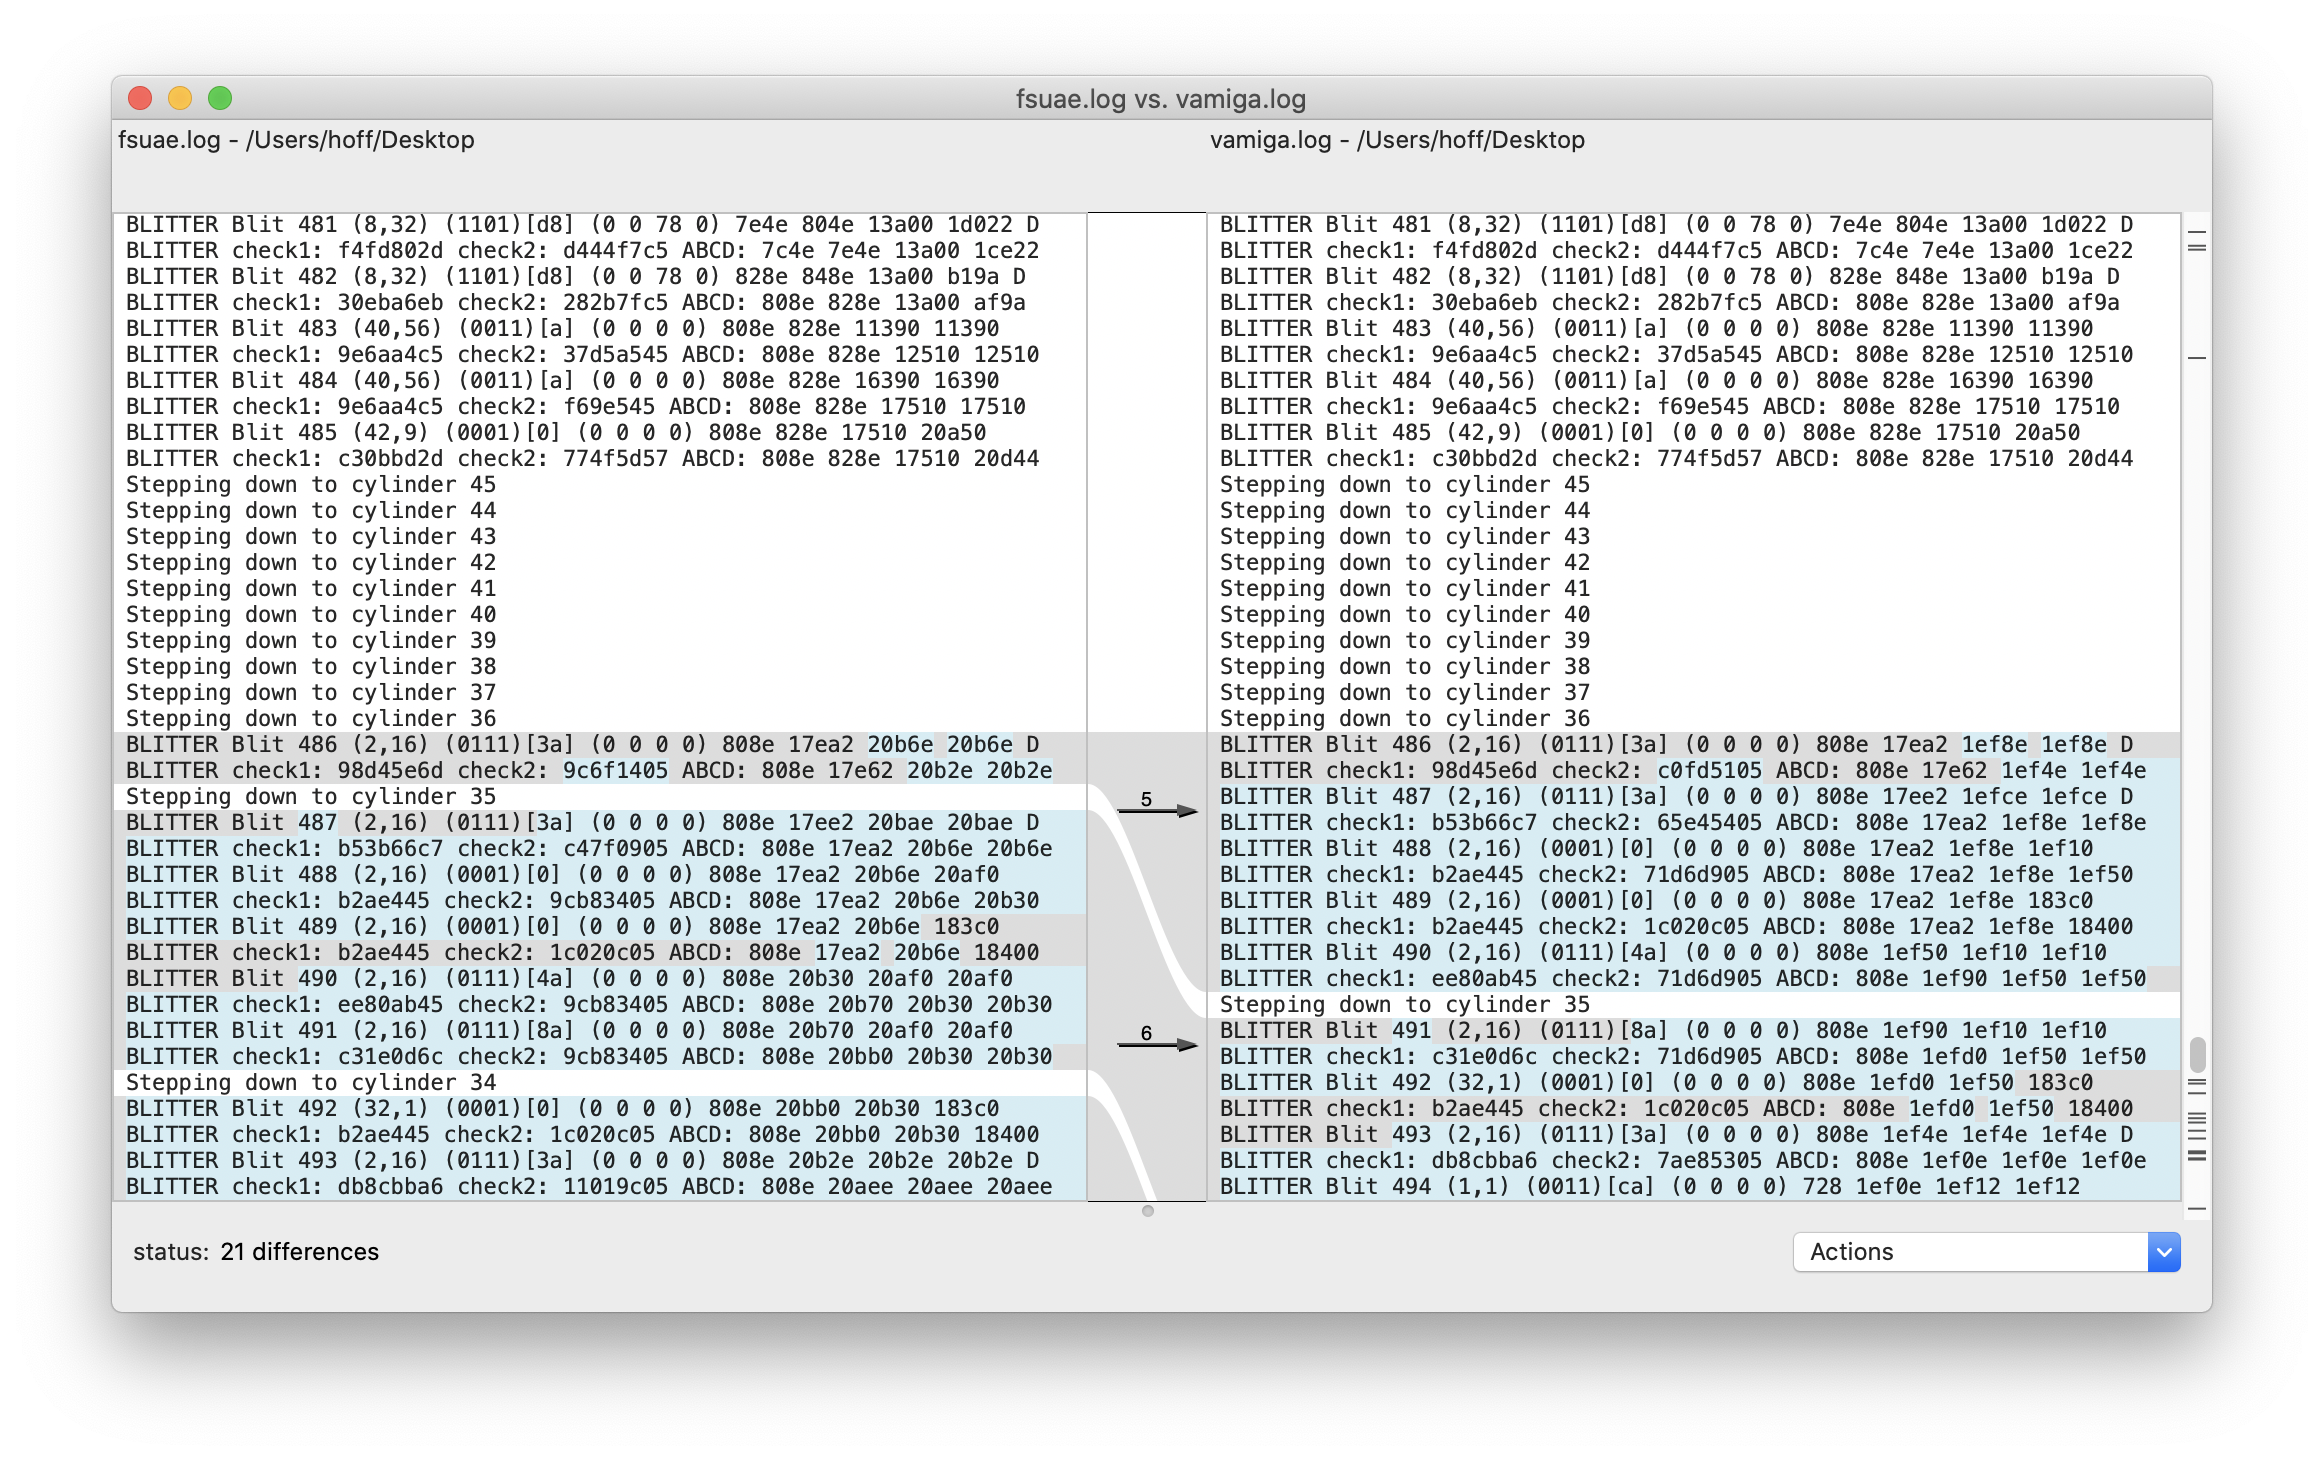
Task: Select 'check2: c0fd5105' line in right pane
Action: (x=1683, y=771)
